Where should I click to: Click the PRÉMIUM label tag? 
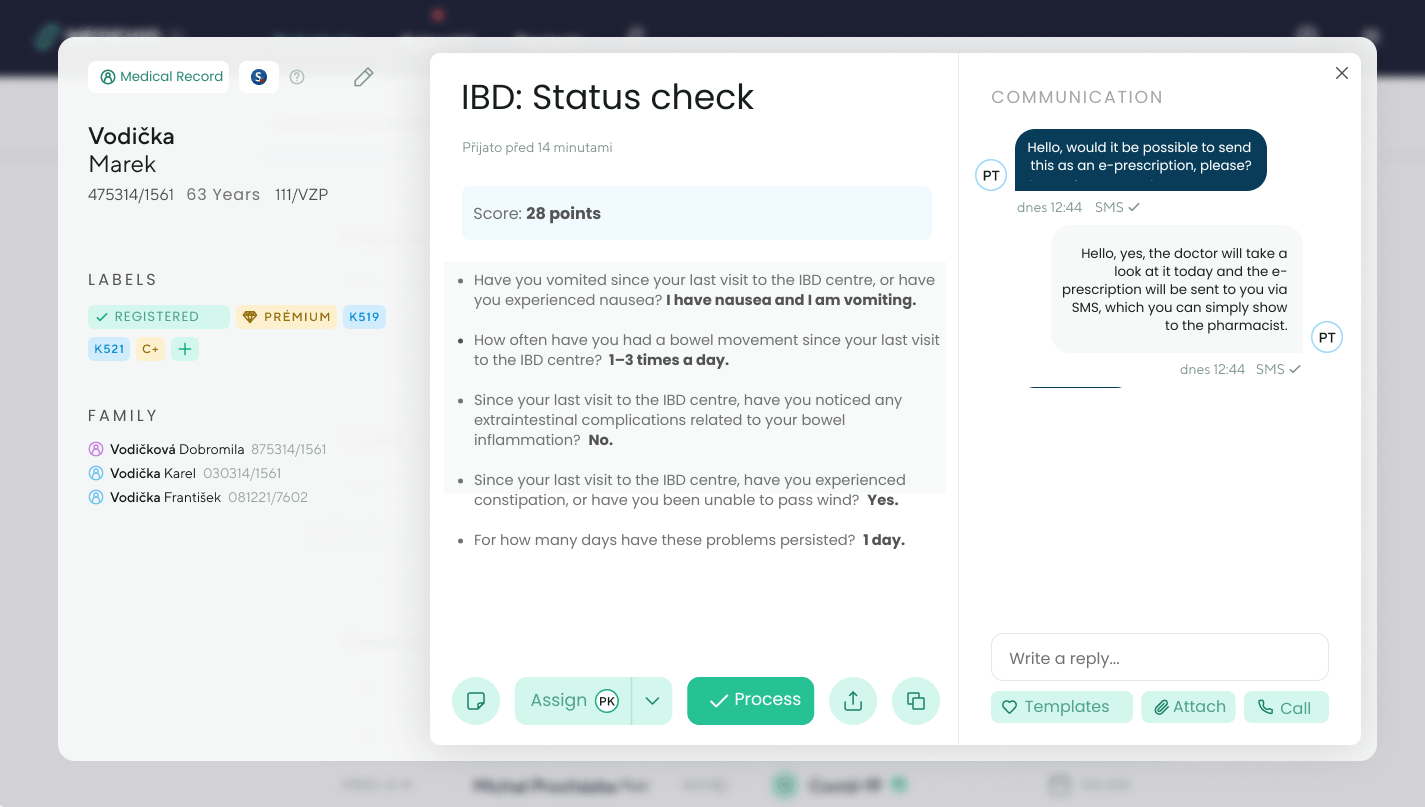click(x=286, y=317)
